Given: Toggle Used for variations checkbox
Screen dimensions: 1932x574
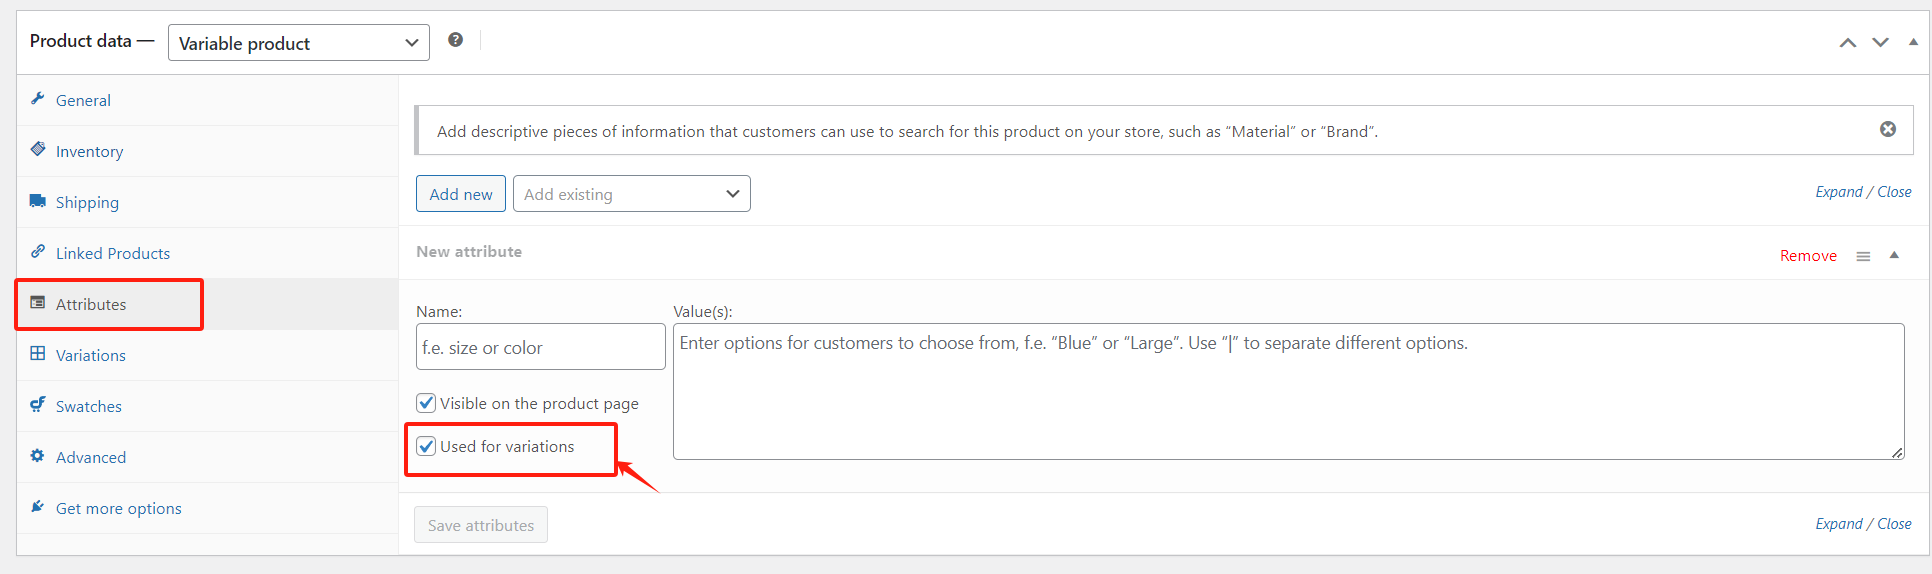Looking at the screenshot, I should pos(426,446).
